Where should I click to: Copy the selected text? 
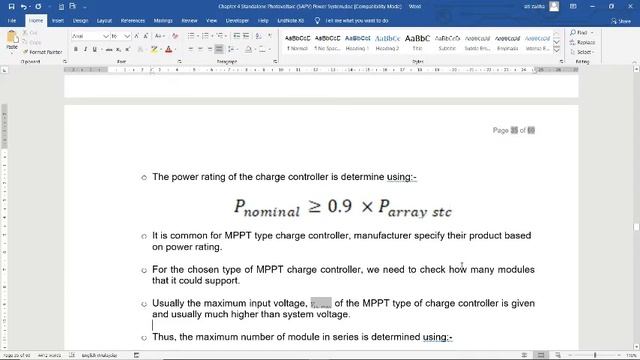point(32,42)
